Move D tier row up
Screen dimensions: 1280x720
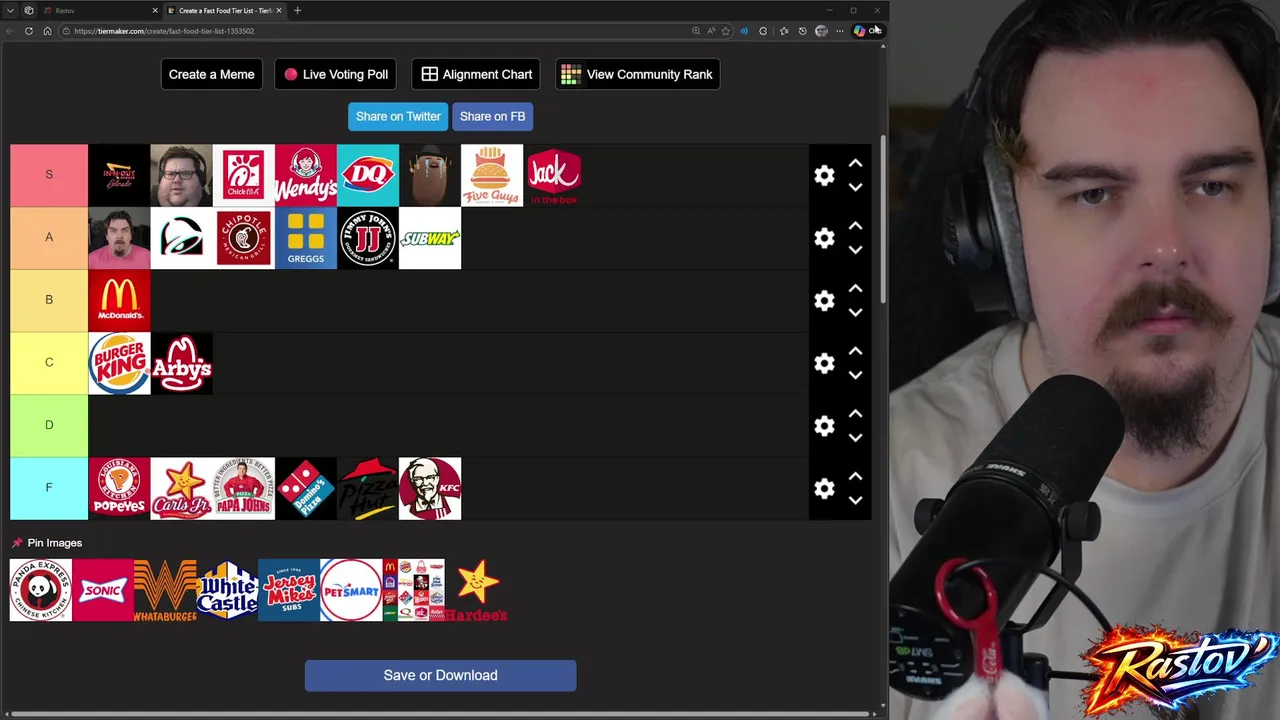coord(855,413)
